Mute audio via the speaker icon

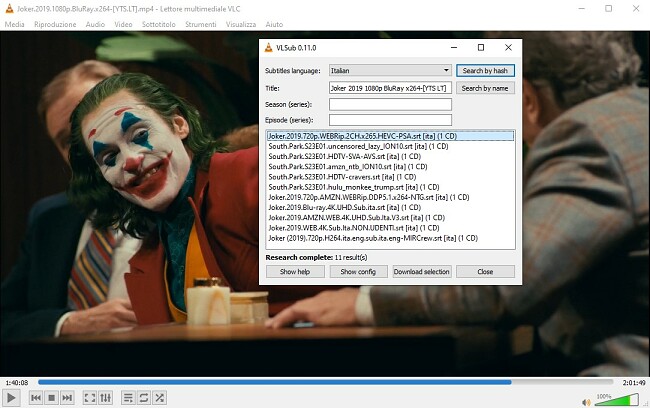pos(586,402)
